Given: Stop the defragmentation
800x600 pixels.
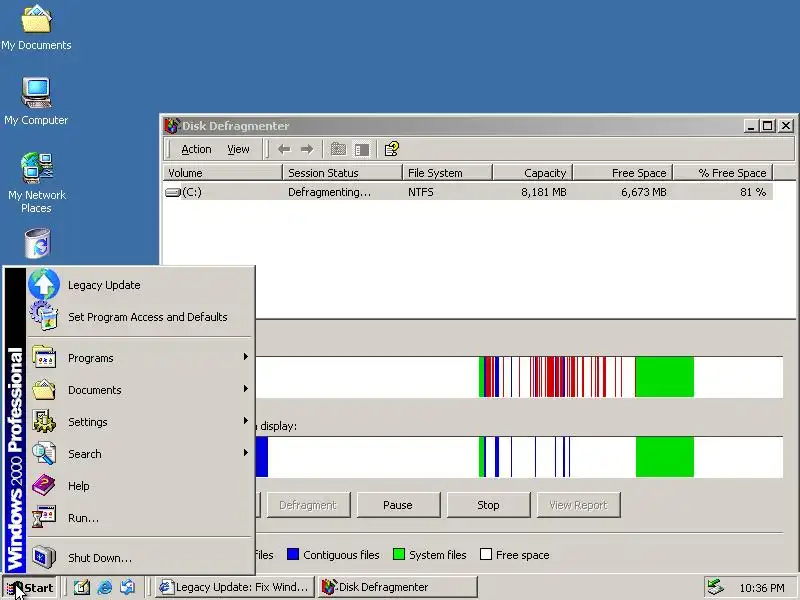Looking at the screenshot, I should pos(488,505).
